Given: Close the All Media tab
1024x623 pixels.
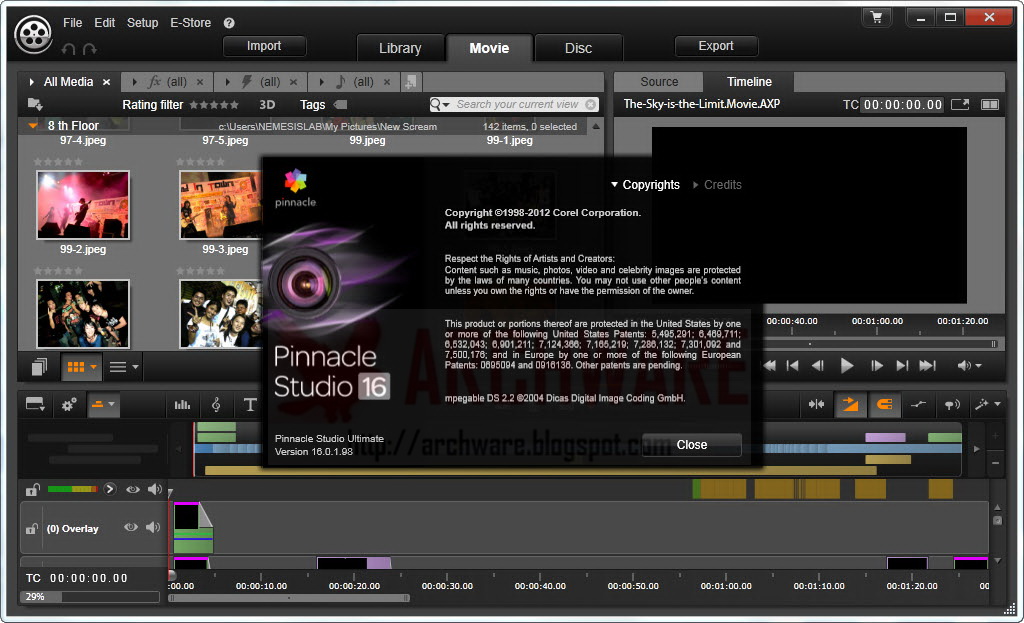Looking at the screenshot, I should pyautogui.click(x=106, y=82).
